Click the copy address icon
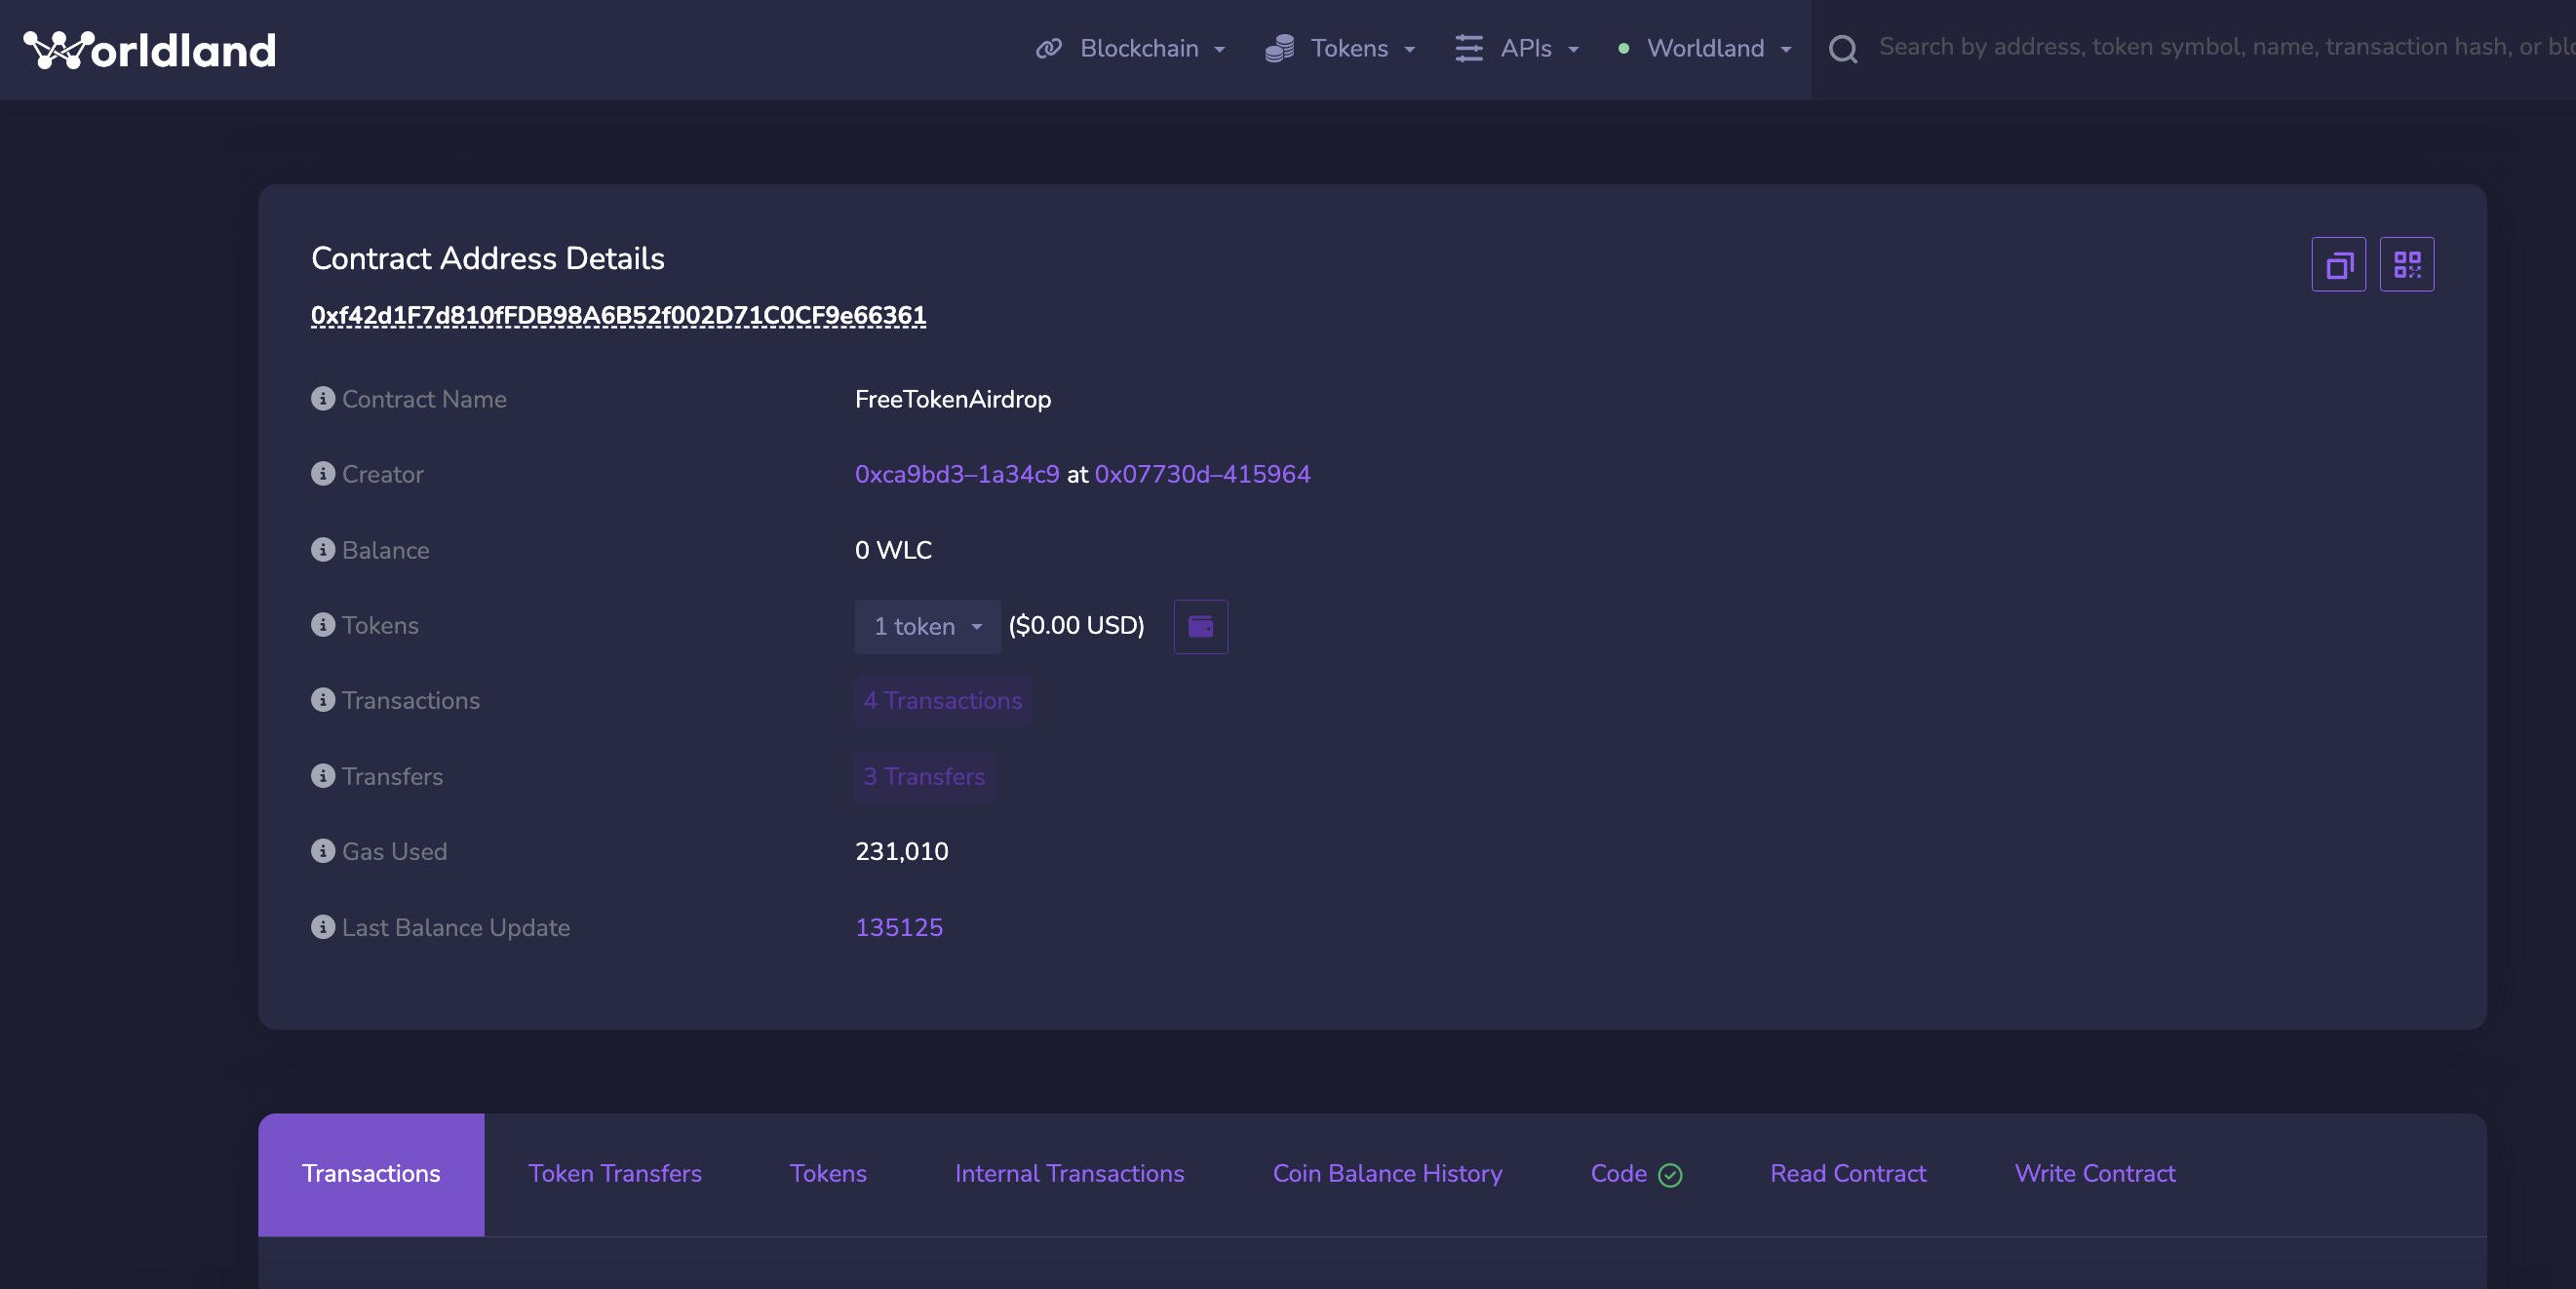Image resolution: width=2576 pixels, height=1289 pixels. pos(2338,265)
